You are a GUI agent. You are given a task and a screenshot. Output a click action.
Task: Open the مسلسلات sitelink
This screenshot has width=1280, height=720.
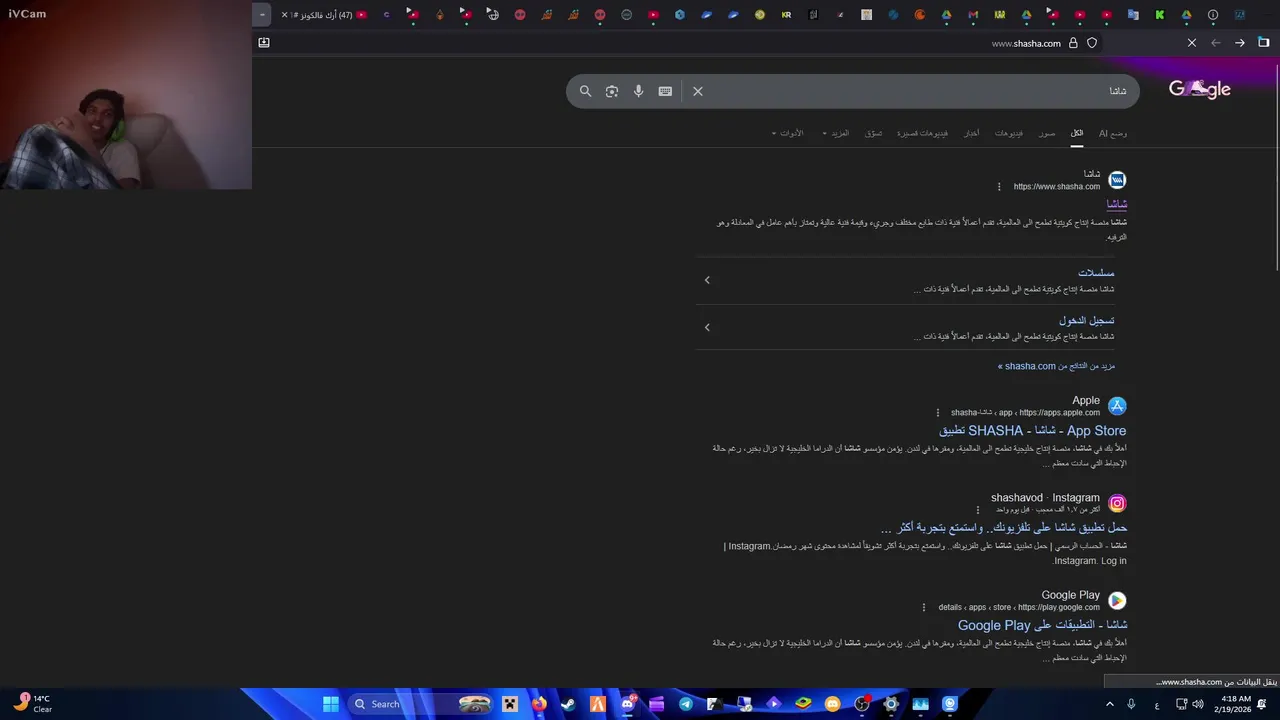tap(1096, 273)
